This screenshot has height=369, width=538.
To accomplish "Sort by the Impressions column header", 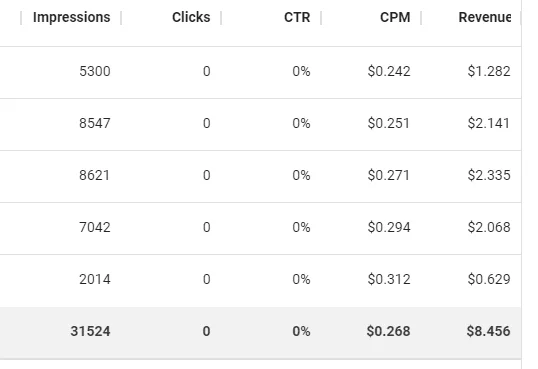I will coord(71,17).
